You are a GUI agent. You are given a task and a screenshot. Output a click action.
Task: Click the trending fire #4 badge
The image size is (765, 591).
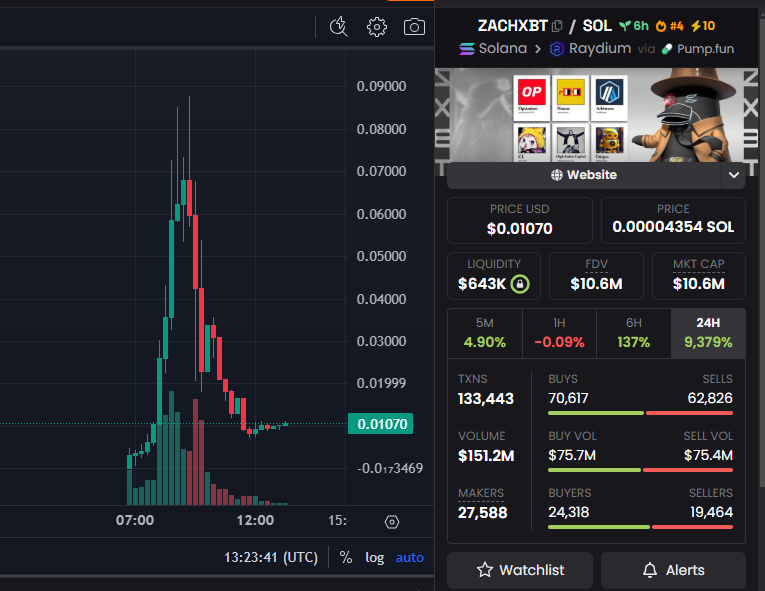(x=669, y=26)
